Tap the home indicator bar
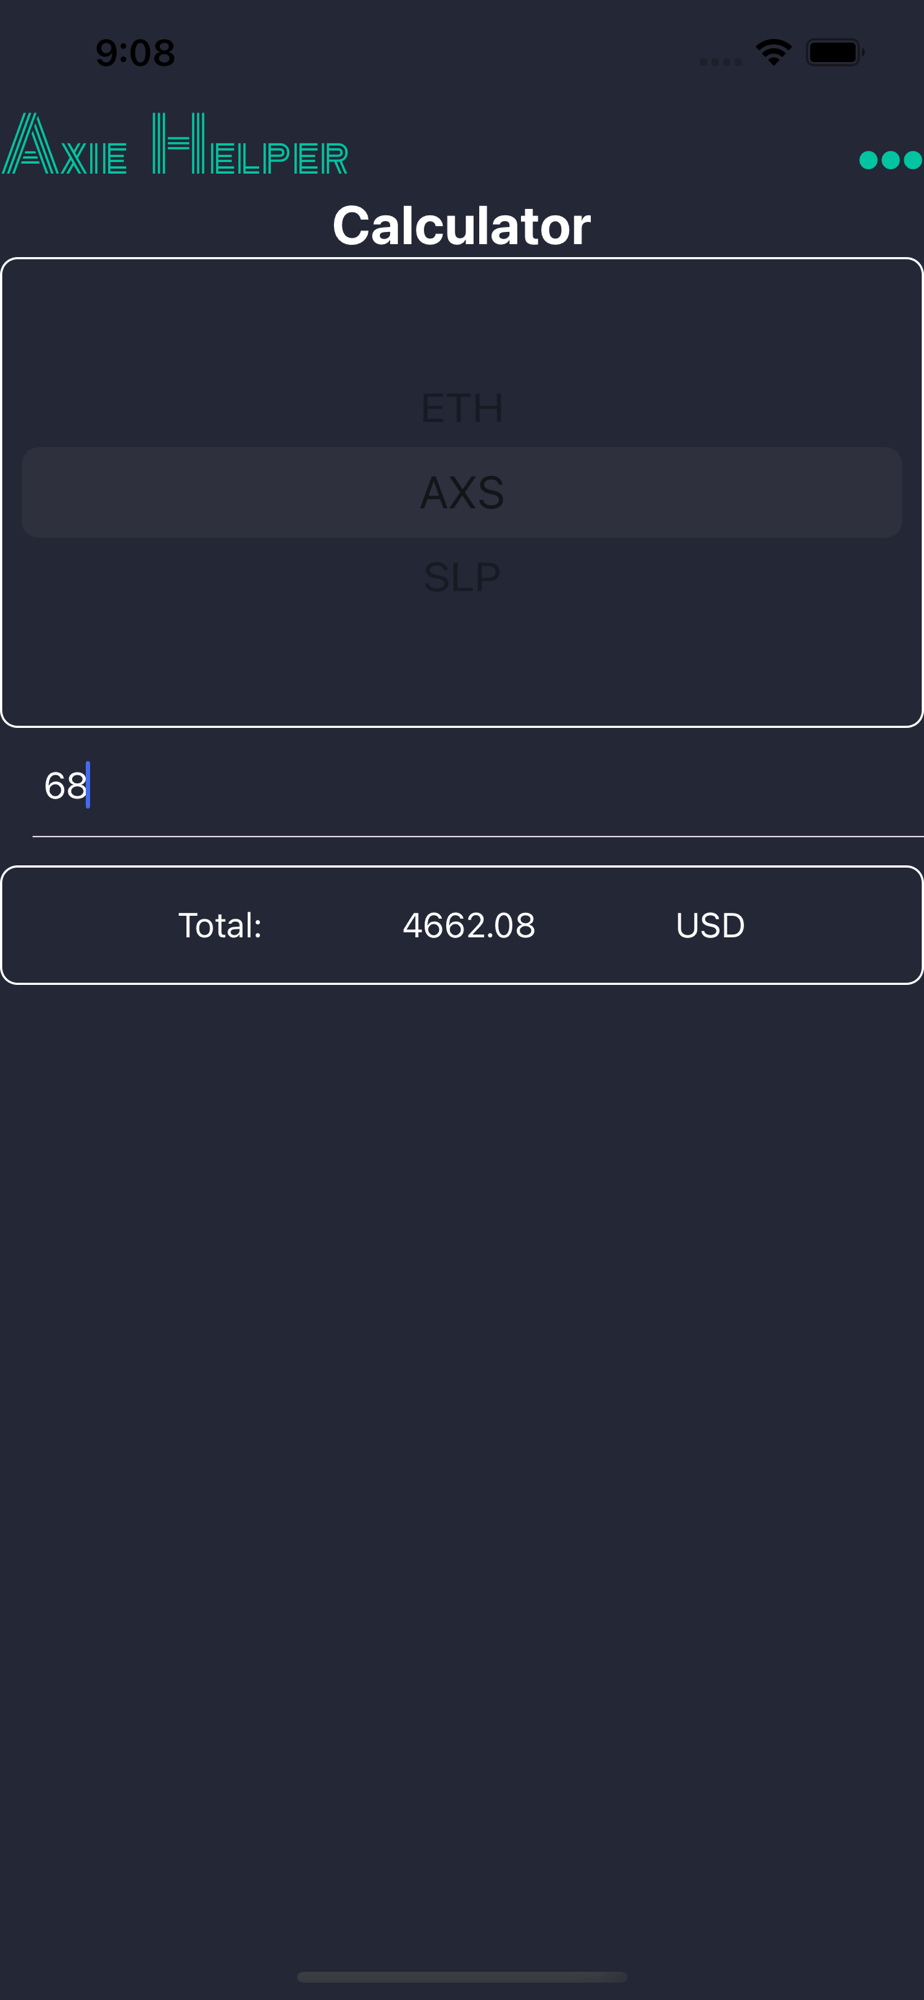Viewport: 924px width, 2000px height. click(462, 1977)
